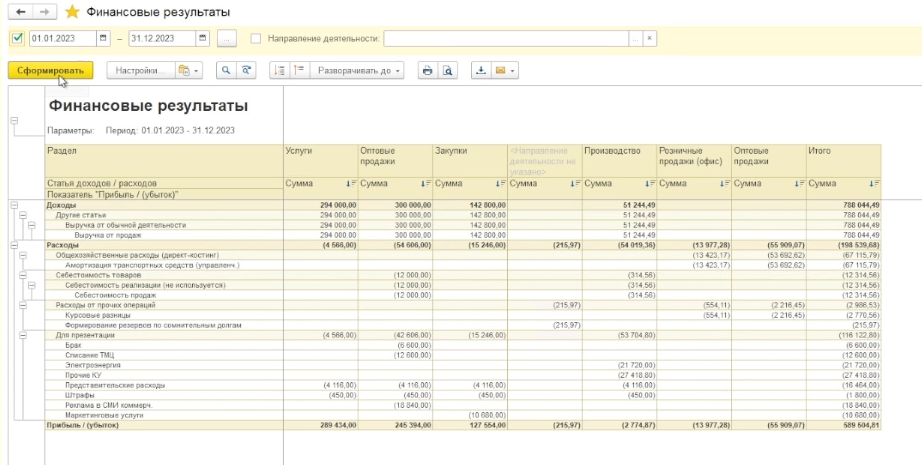Collapse the Расходы group

click(x=14, y=245)
